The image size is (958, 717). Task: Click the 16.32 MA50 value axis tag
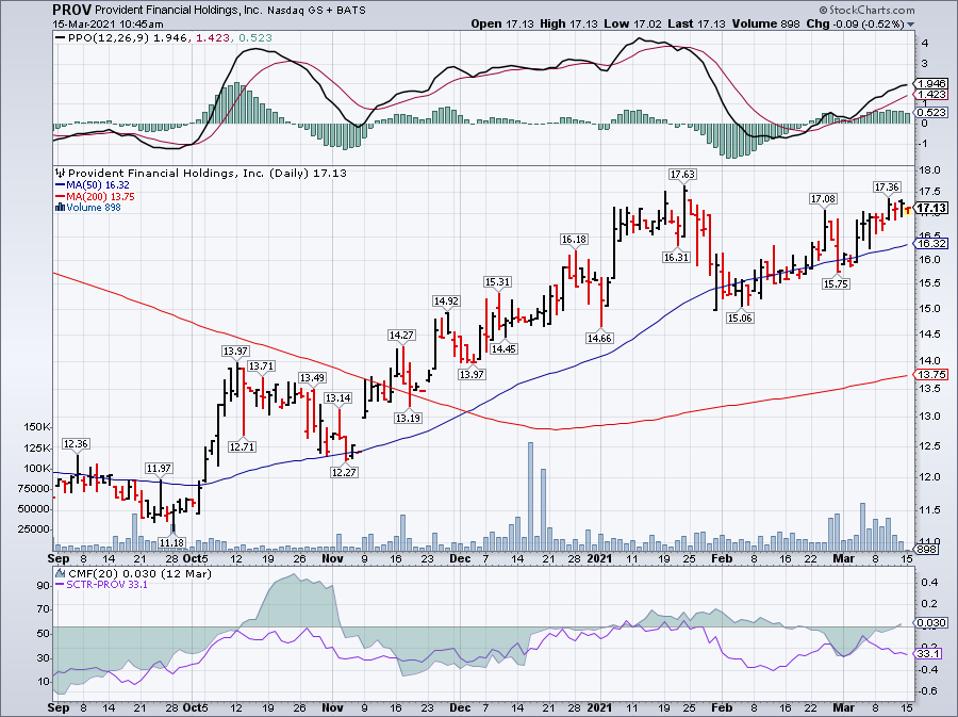931,244
